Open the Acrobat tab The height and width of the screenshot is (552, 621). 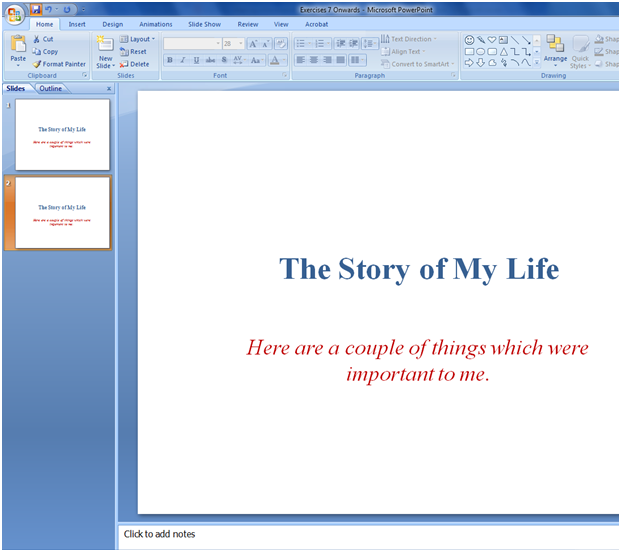[316, 24]
